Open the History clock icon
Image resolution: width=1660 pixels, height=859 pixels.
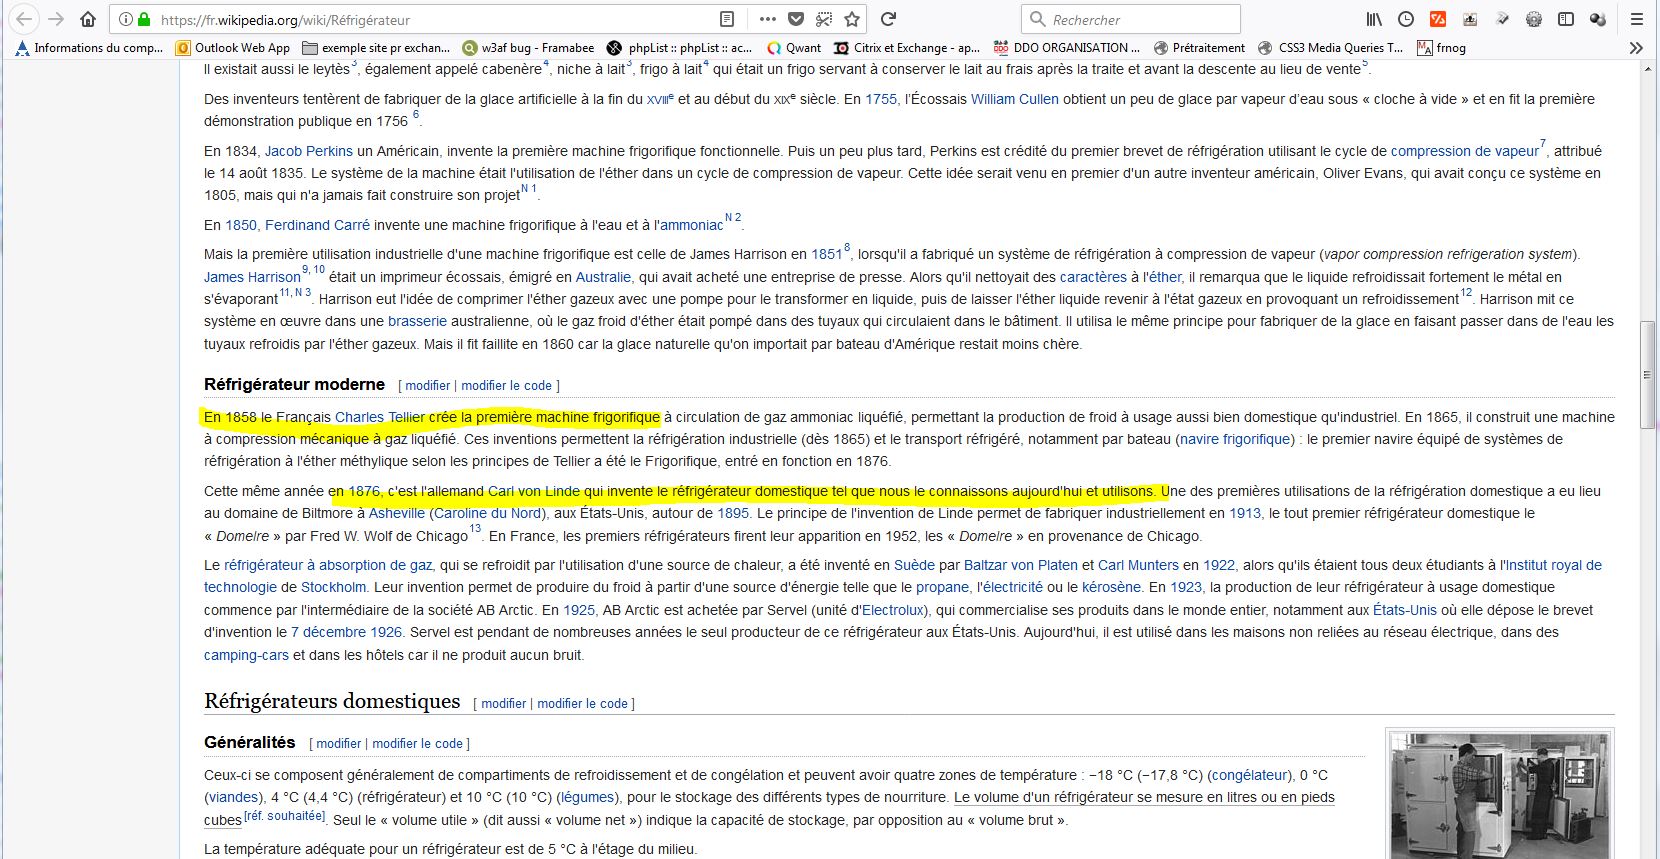pyautogui.click(x=1406, y=19)
